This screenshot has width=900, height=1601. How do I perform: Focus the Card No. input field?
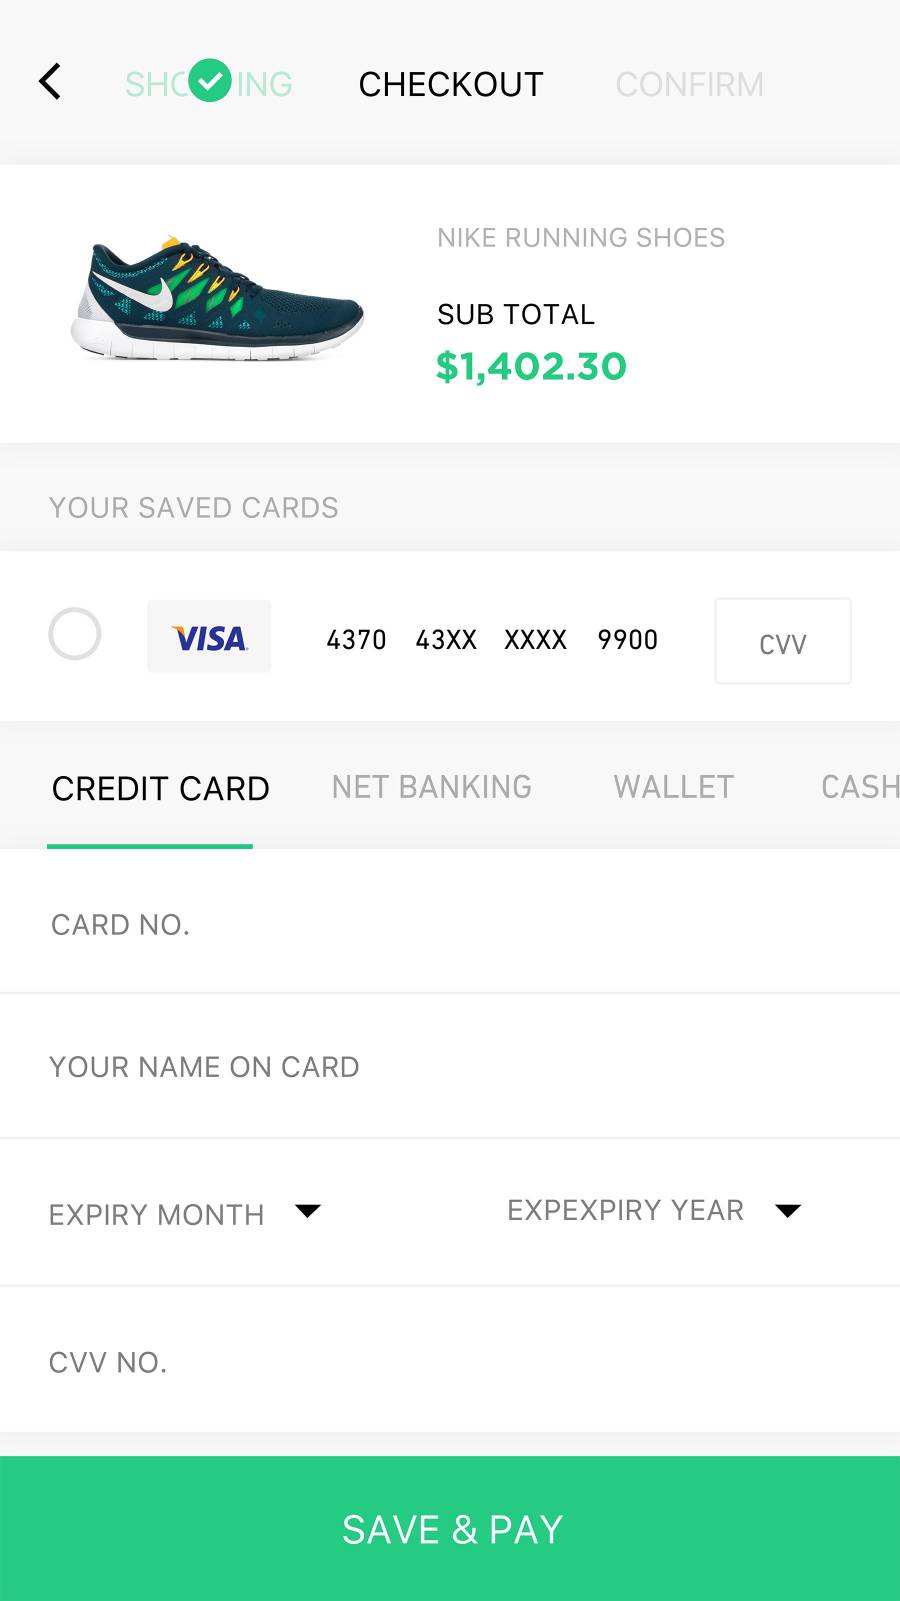450,925
